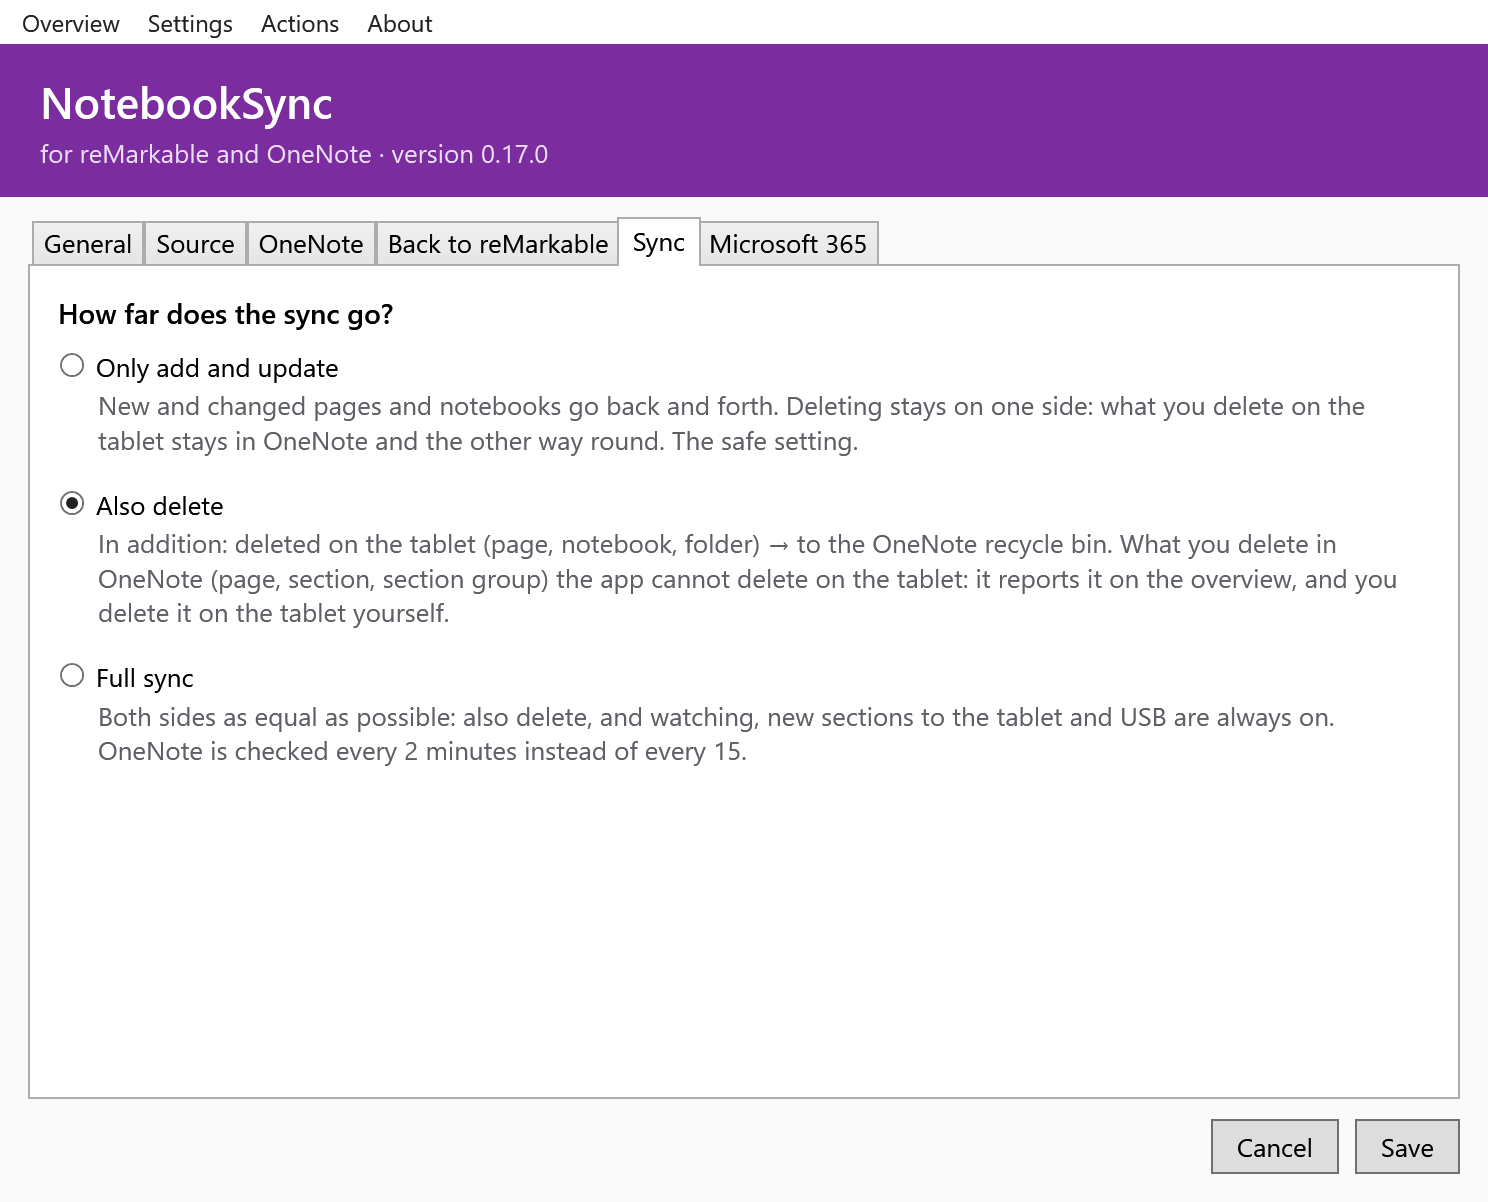Save the sync settings
The image size is (1488, 1202).
pyautogui.click(x=1407, y=1147)
